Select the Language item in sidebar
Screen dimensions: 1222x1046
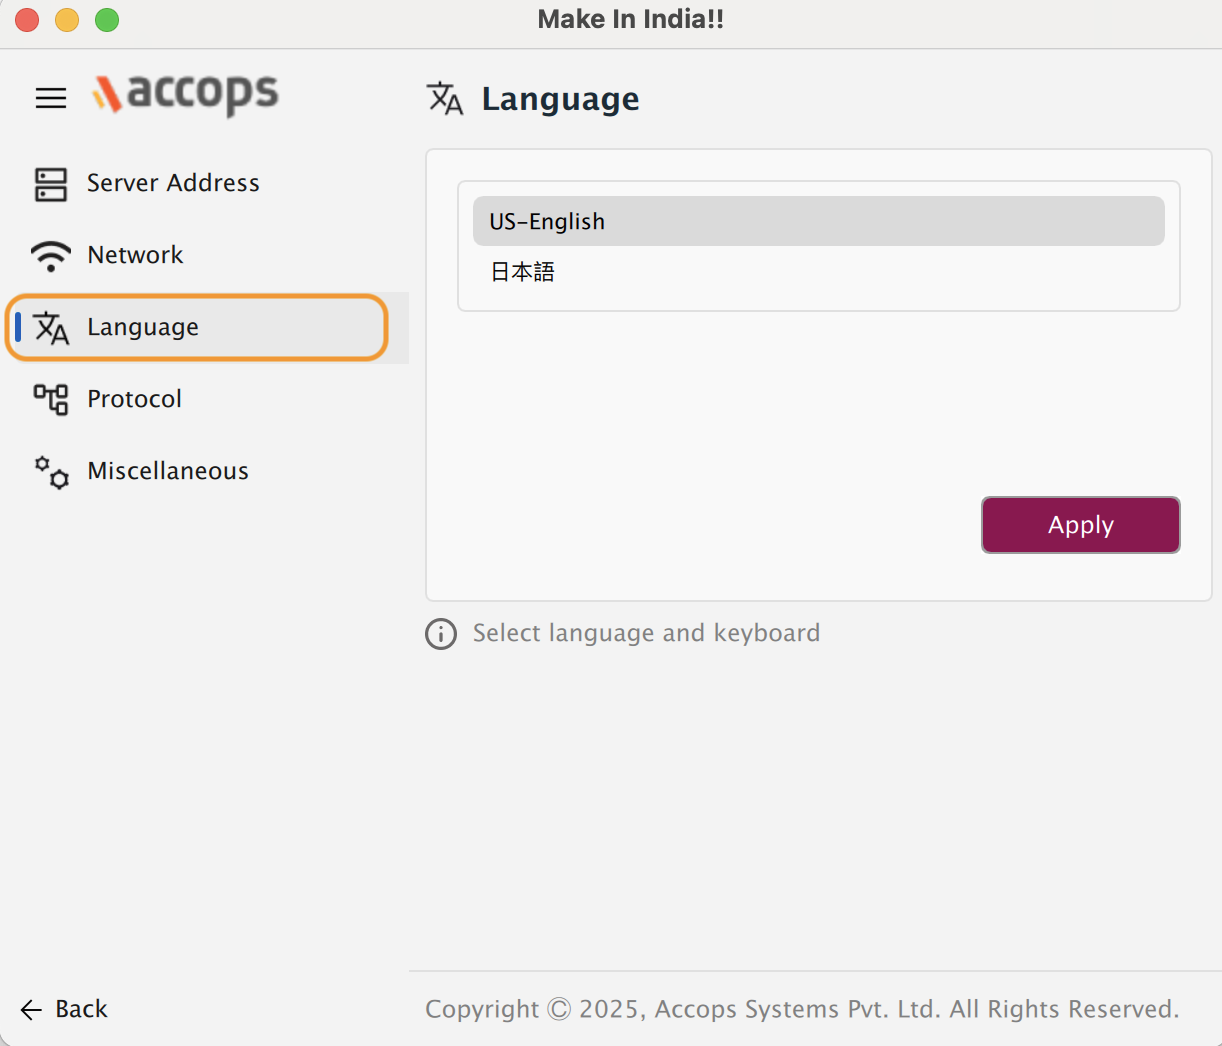[x=143, y=327]
